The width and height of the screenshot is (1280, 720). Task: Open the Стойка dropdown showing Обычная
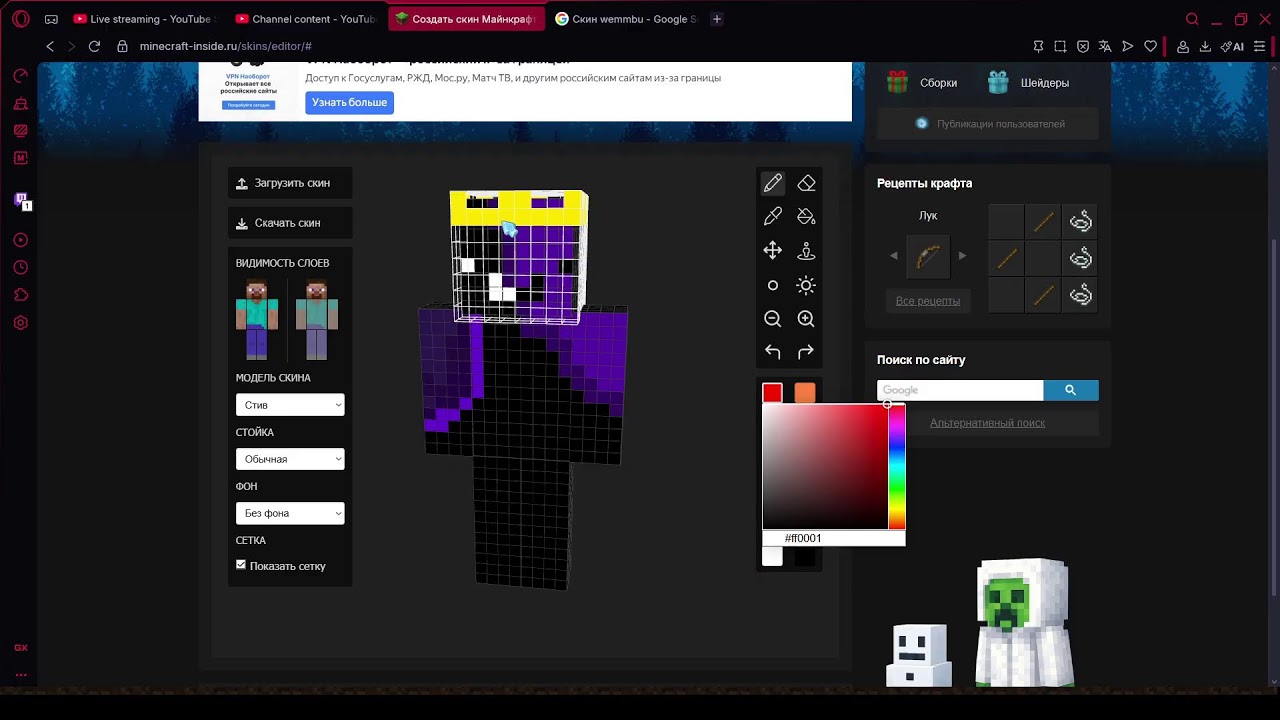coord(290,459)
